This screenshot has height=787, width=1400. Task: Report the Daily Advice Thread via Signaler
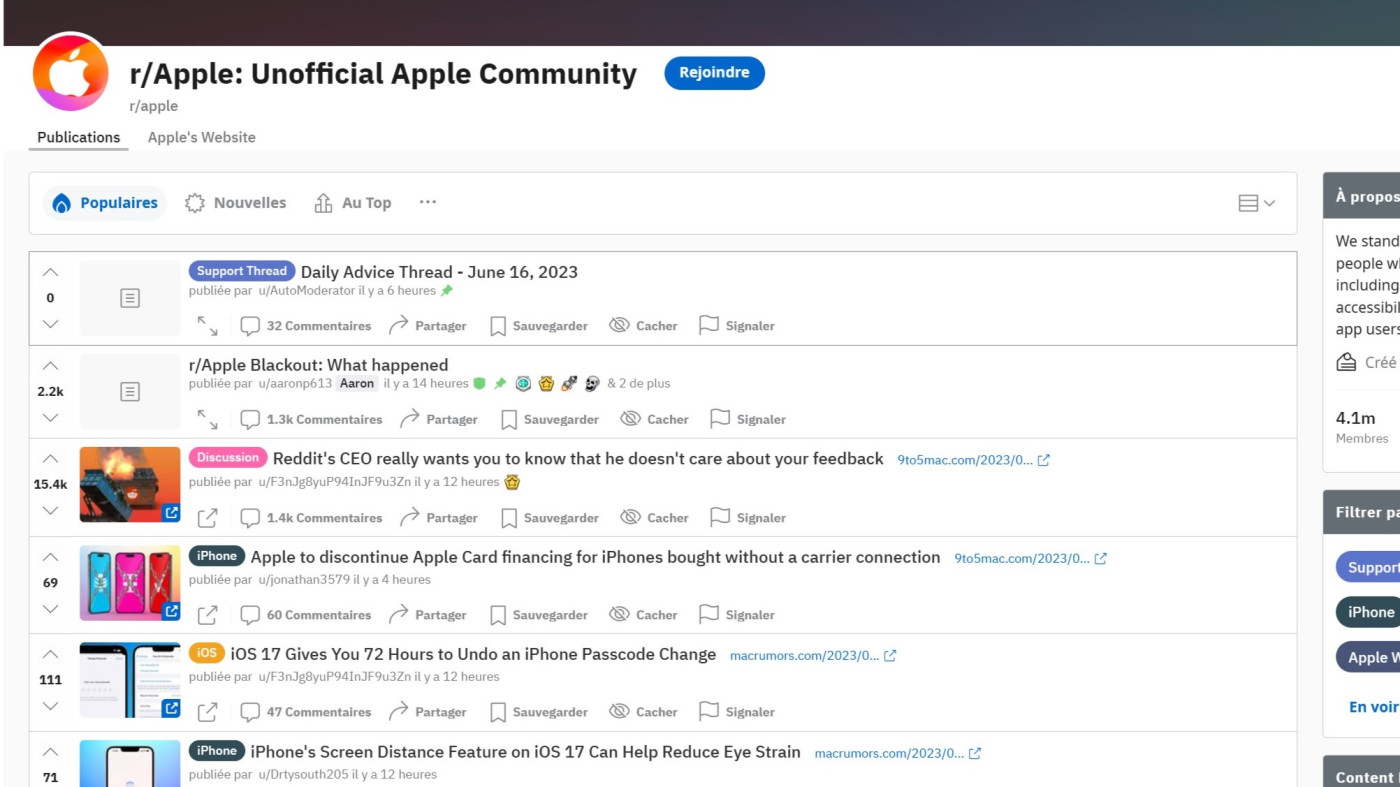[x=736, y=326]
